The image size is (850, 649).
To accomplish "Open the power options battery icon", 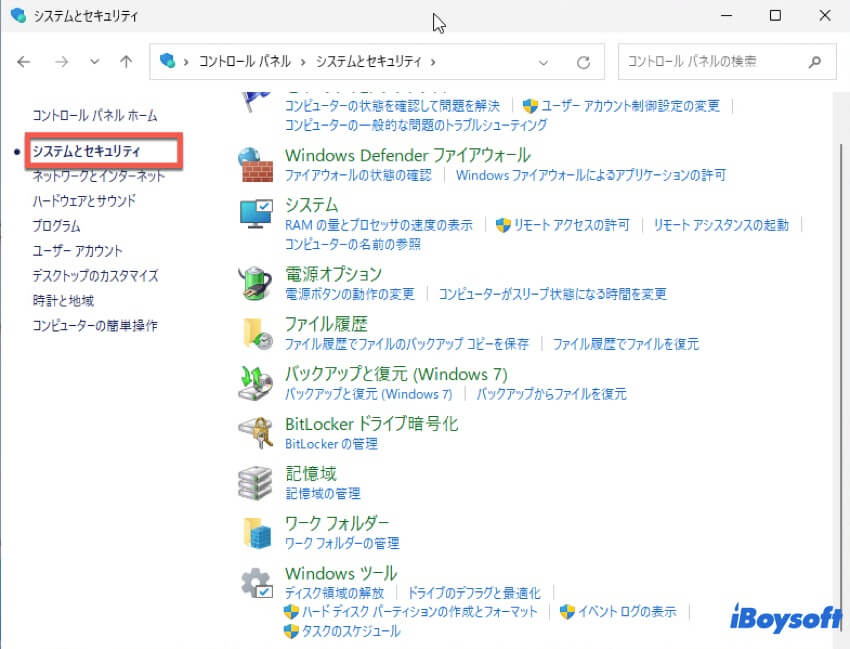I will tap(254, 283).
